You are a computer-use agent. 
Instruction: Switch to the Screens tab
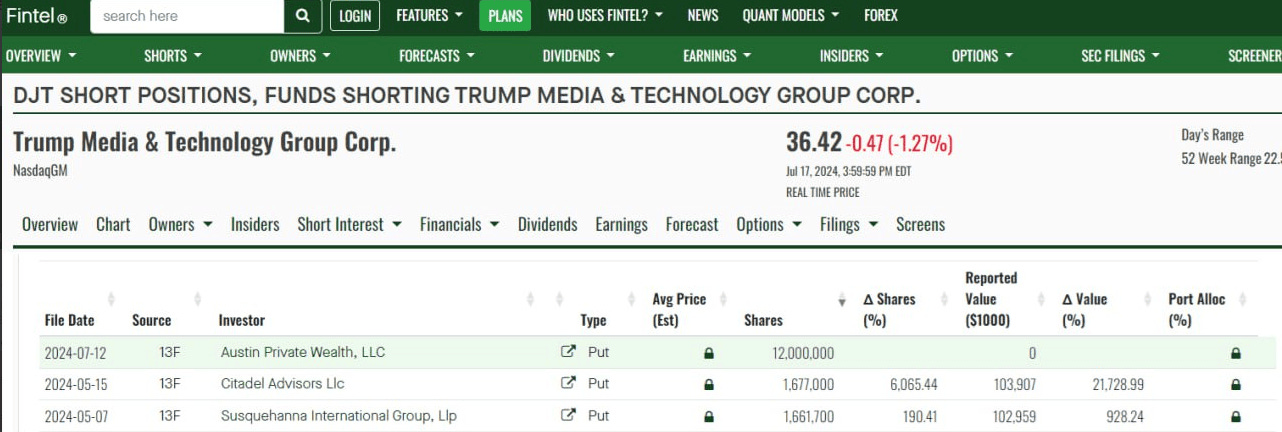[x=920, y=225]
